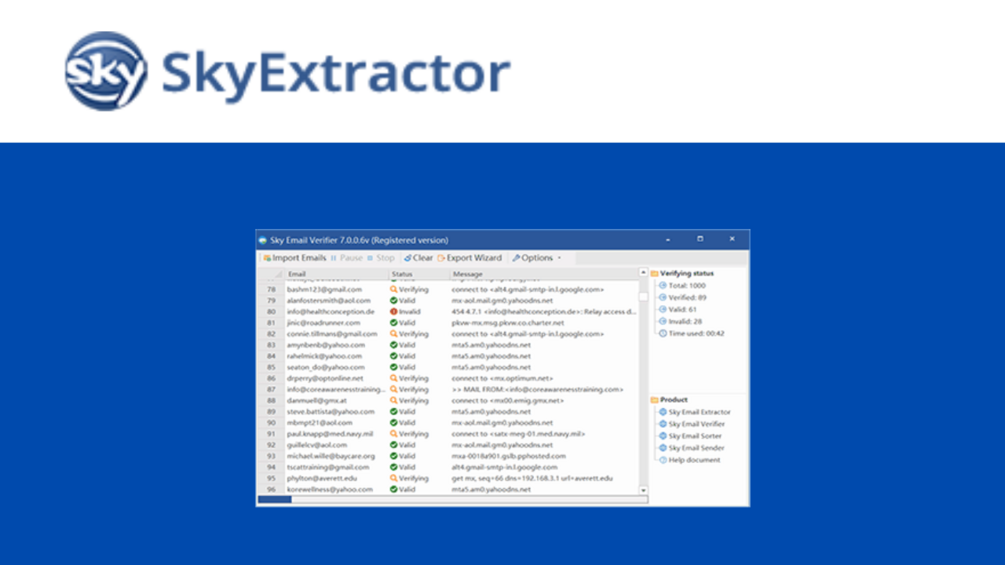
Task: Click the Sky Email Verifier title bar app icon
Action: (263, 240)
